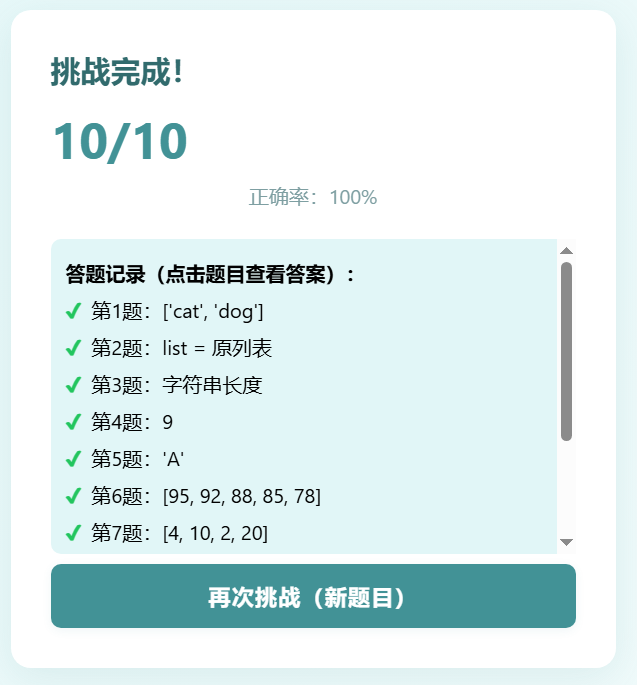Show answer for 第7题: [4, 10, 2, 20]
Image resolution: width=637 pixels, height=685 pixels.
180,533
